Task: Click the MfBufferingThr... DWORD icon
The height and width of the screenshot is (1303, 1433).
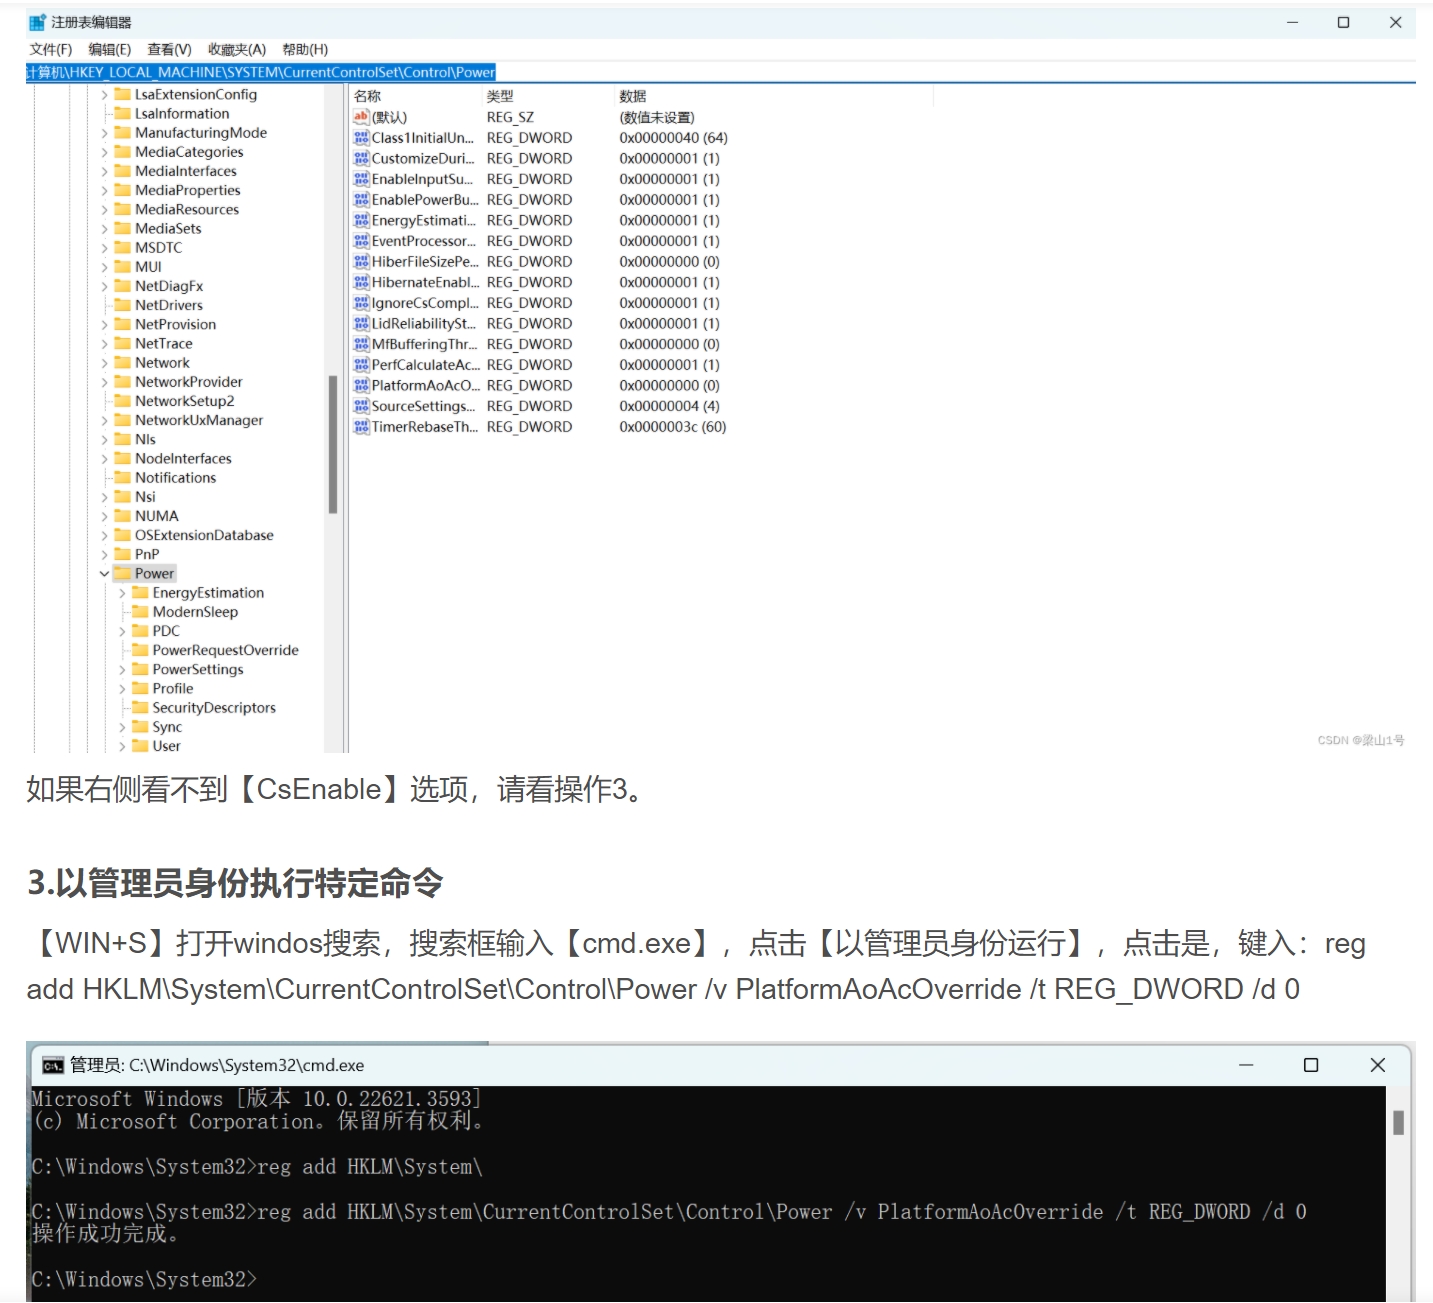Action: click(x=361, y=344)
